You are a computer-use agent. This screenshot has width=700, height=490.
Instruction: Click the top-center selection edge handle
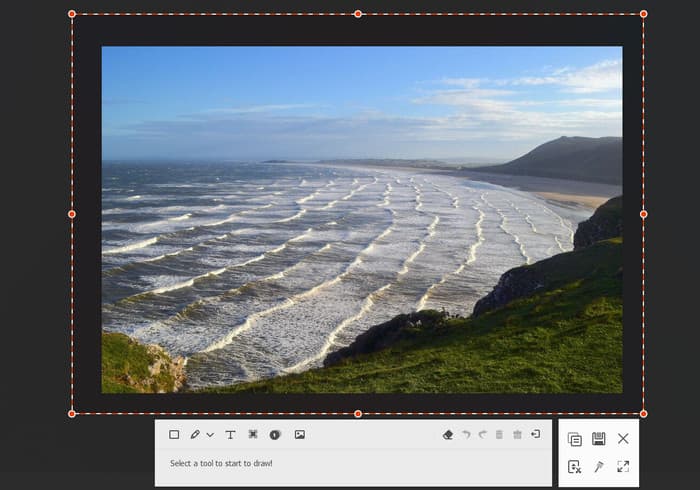pyautogui.click(x=358, y=14)
